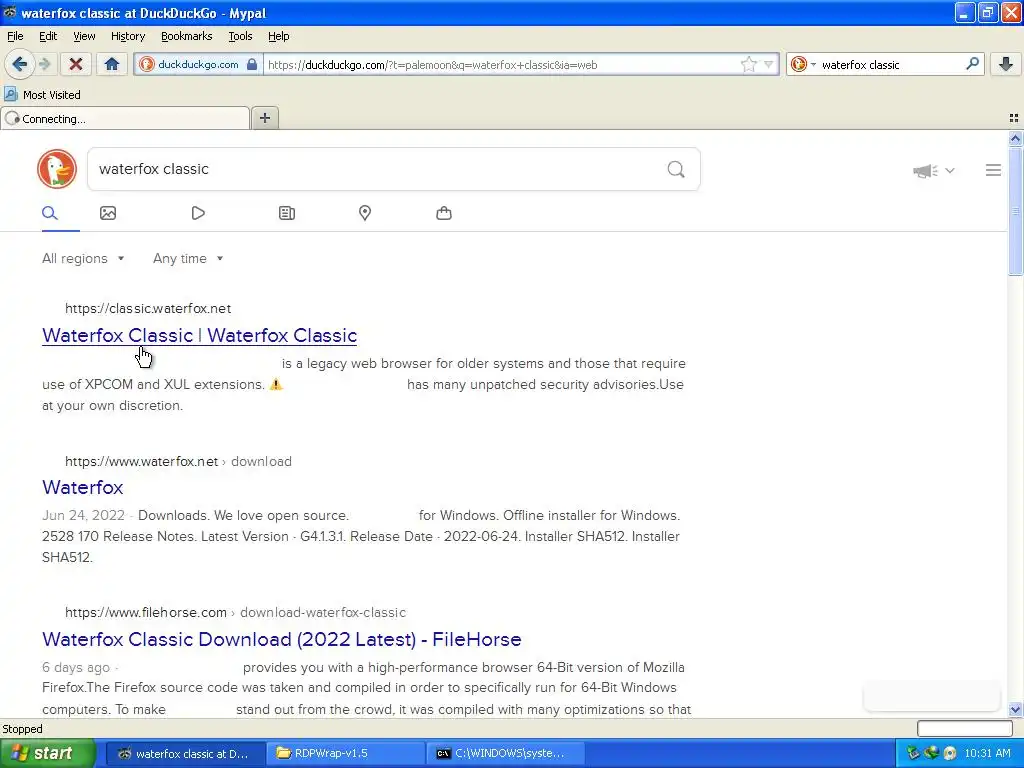Click the page scrollbar up arrow
Viewport: 1024px width, 768px height.
tap(1015, 138)
